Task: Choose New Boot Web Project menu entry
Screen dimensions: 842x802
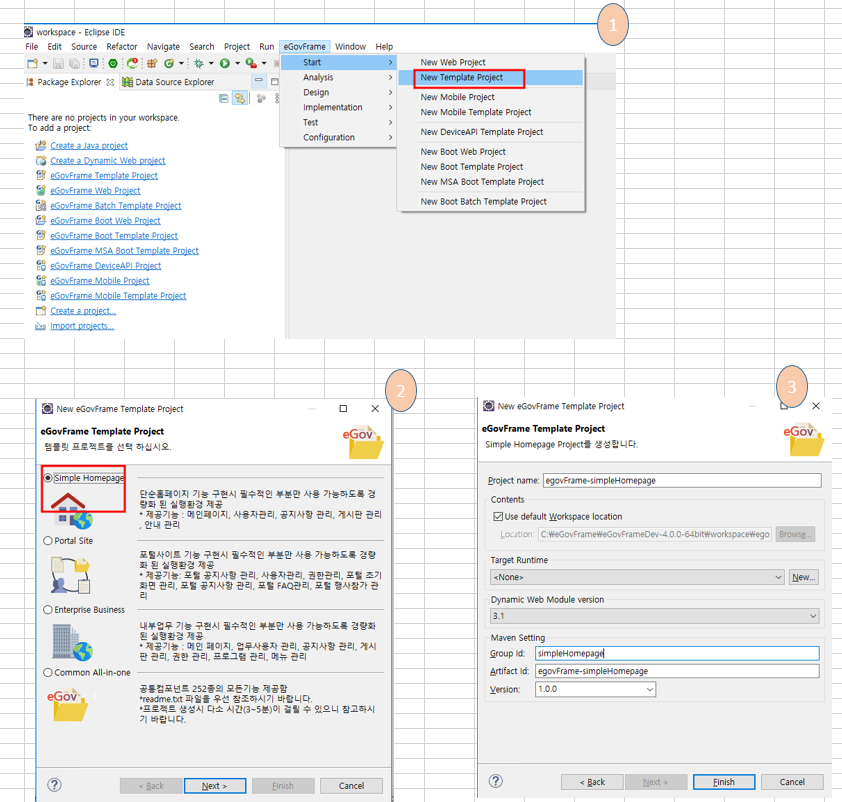Action: tap(490, 152)
